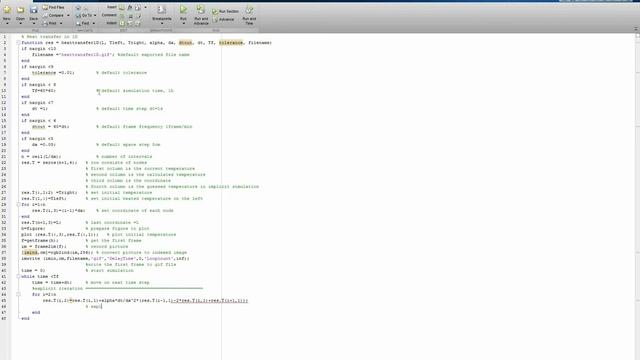This screenshot has width=640, height=360.
Task: Click the New file icon
Action: coord(7,10)
